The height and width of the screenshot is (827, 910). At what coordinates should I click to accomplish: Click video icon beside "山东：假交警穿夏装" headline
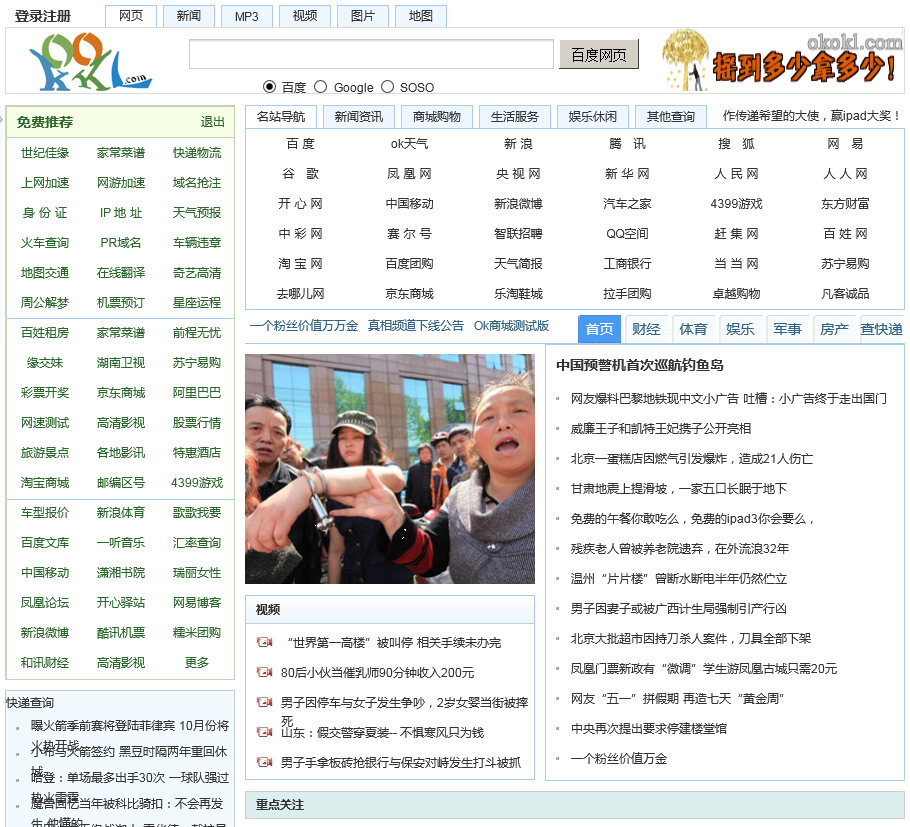coord(264,732)
